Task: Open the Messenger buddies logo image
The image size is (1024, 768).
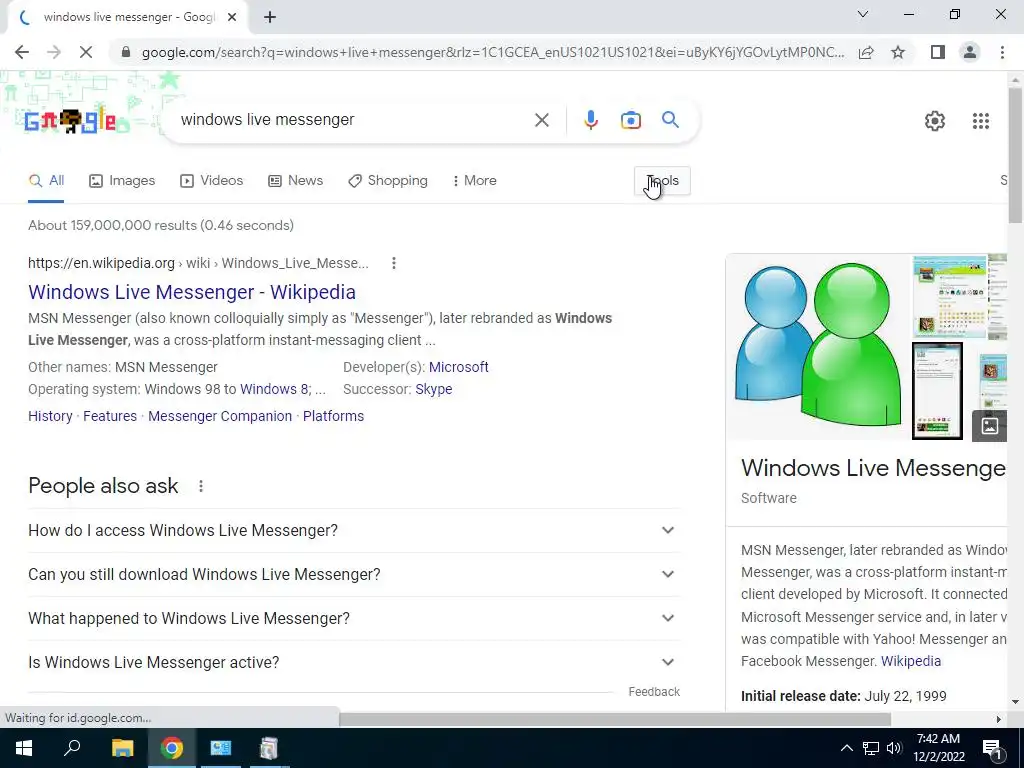Action: tap(818, 346)
